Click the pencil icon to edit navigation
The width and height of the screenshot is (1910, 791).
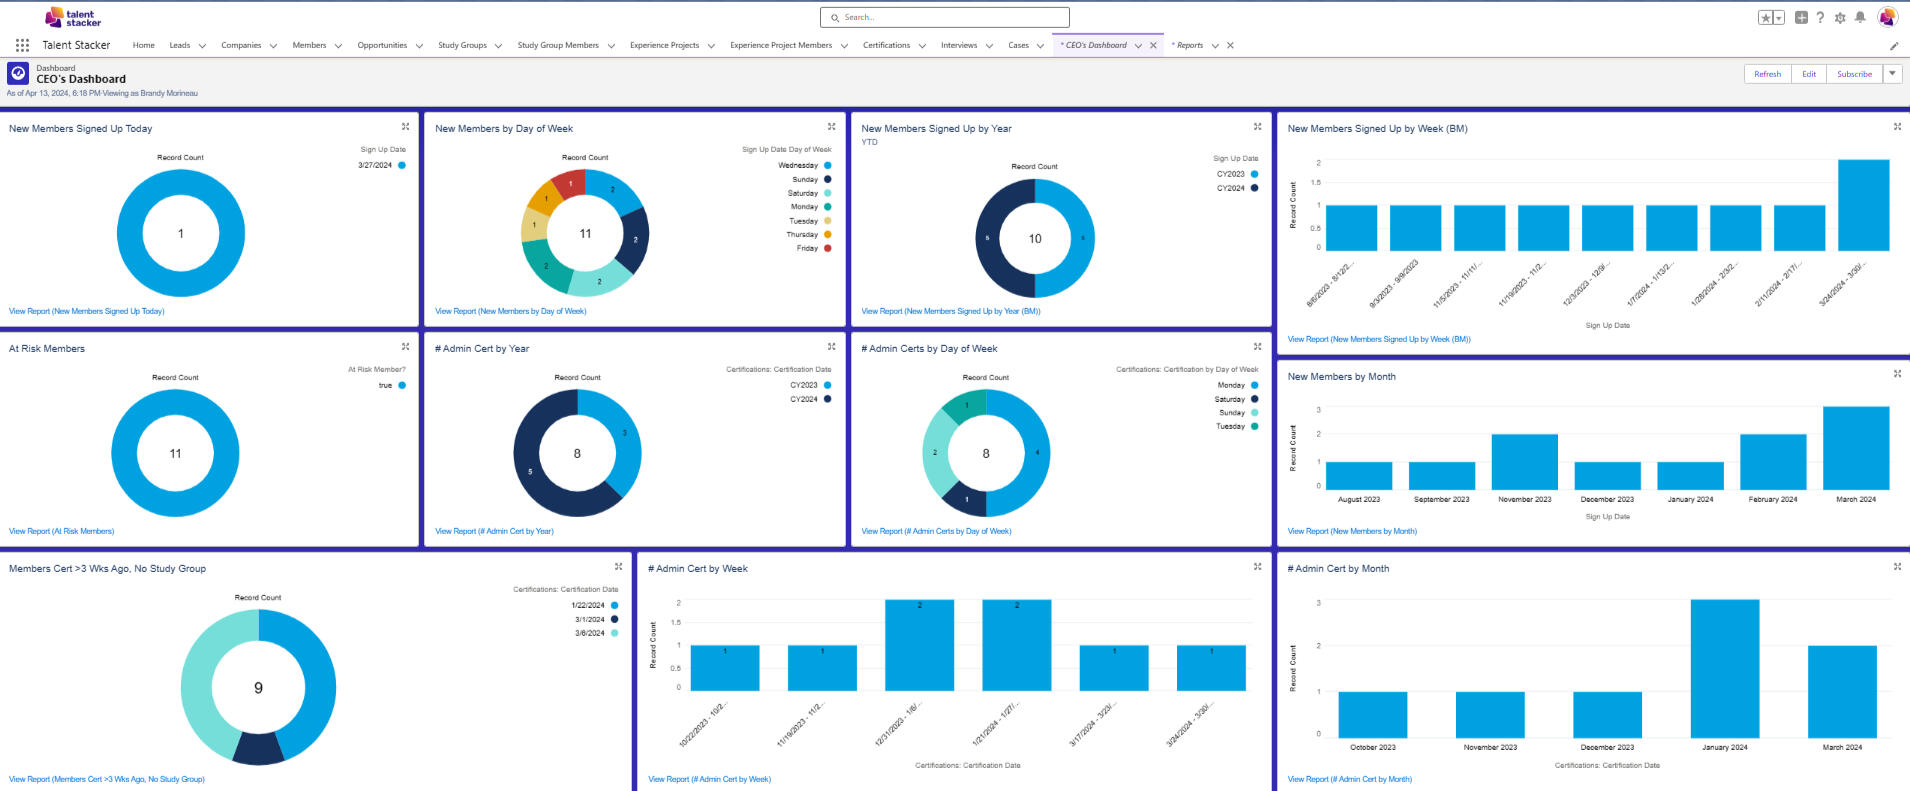[x=1893, y=46]
